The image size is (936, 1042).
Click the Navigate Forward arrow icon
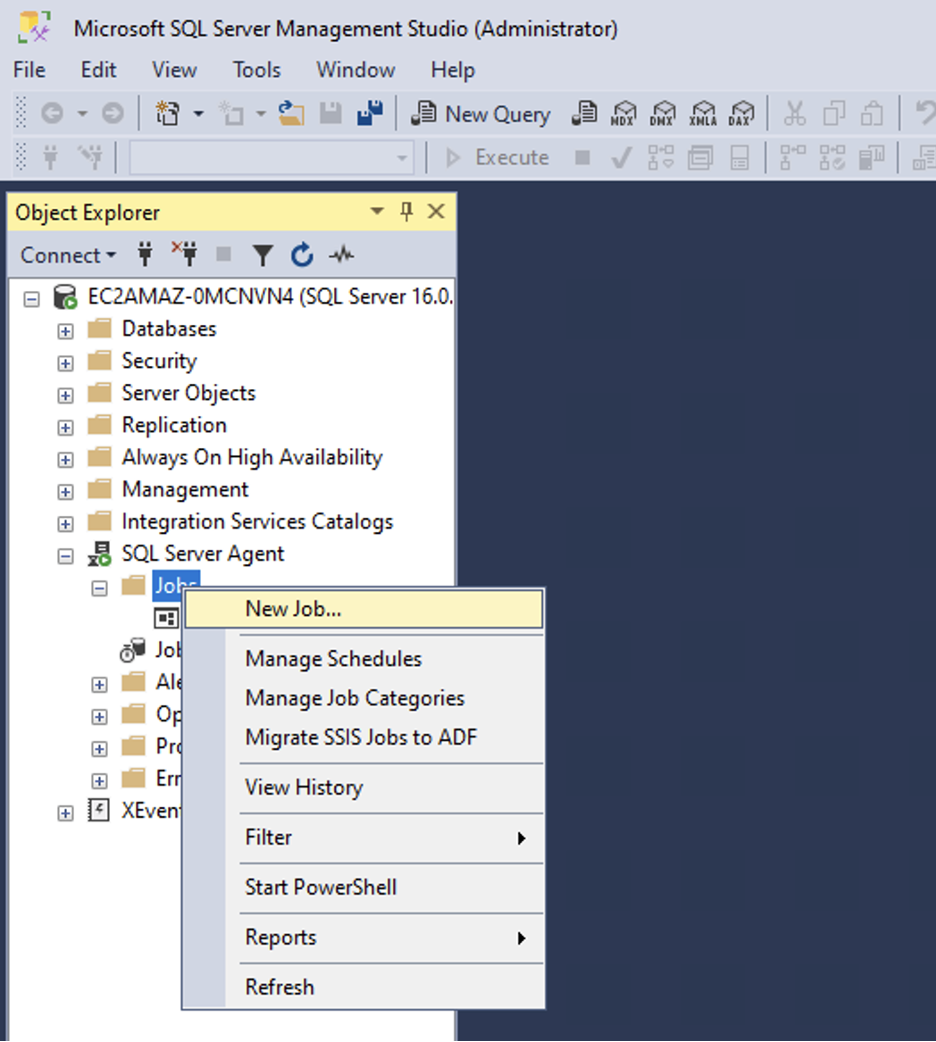coord(112,114)
